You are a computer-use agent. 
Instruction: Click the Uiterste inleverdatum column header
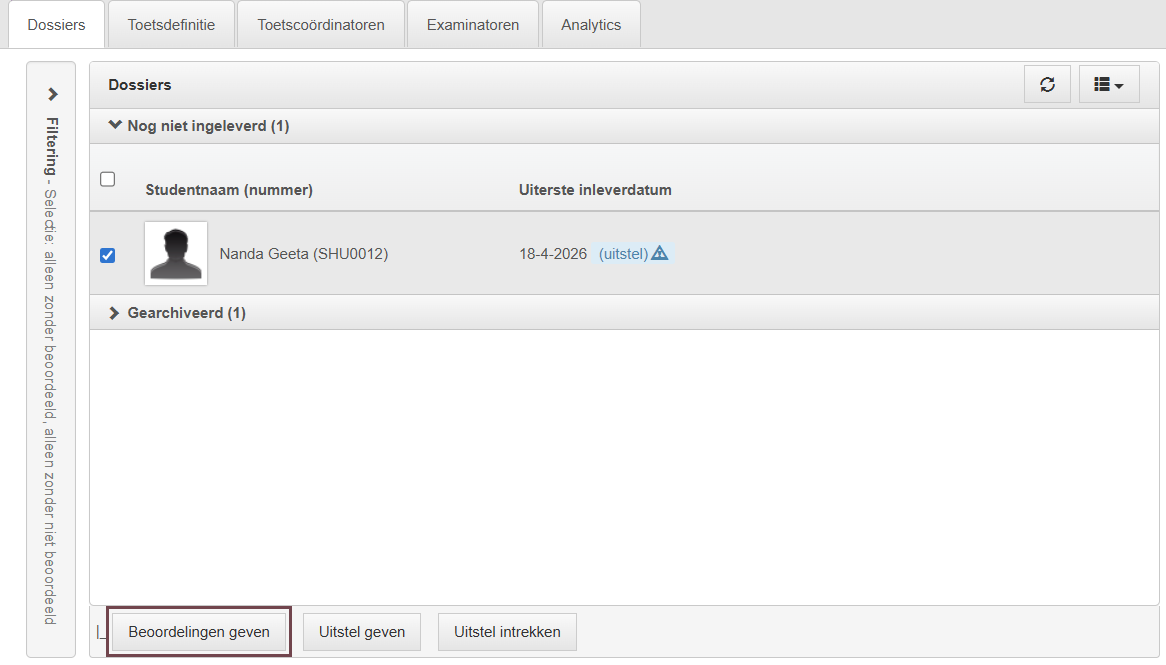click(595, 190)
